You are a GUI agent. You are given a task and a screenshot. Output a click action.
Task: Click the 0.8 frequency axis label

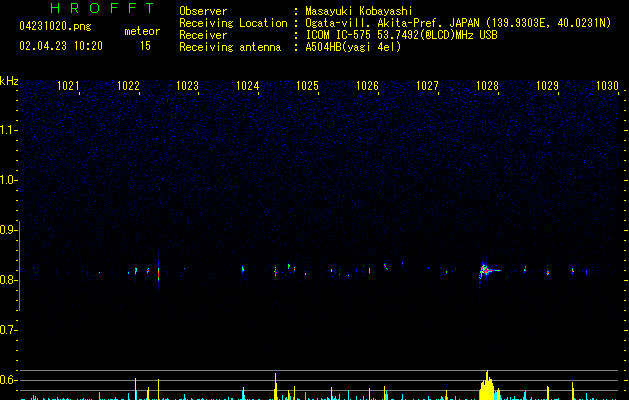[x=8, y=280]
